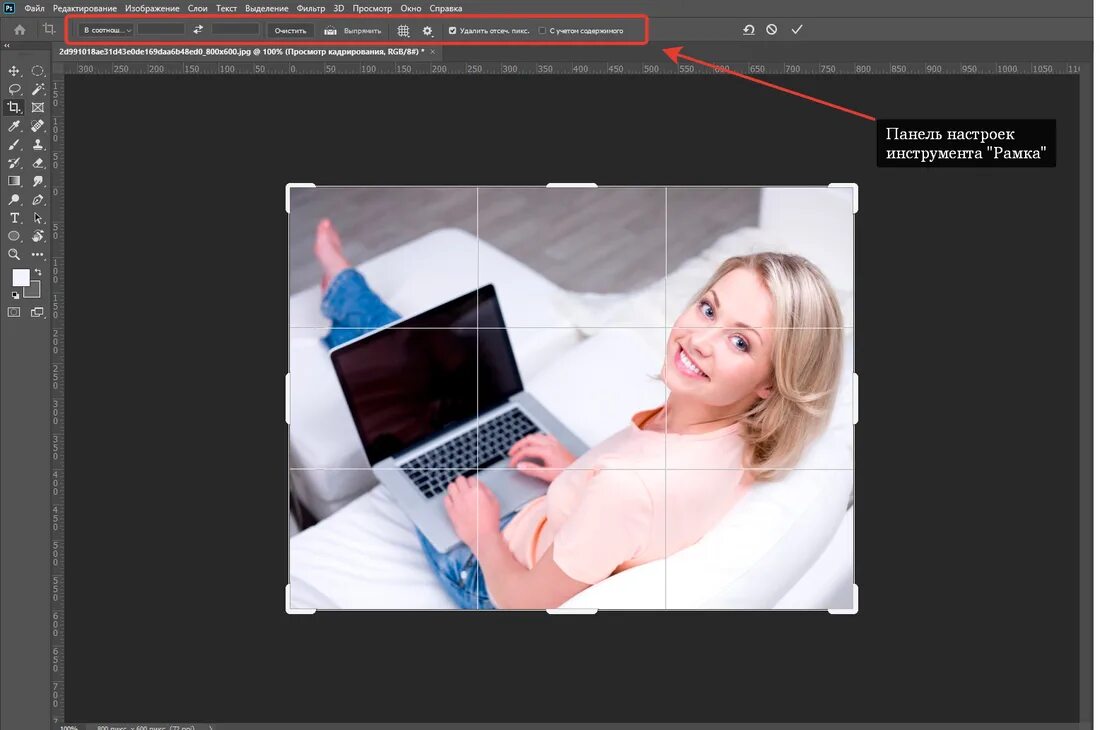1100x730 pixels.
Task: Select the Crop tool in the toolbox
Action: click(14, 107)
